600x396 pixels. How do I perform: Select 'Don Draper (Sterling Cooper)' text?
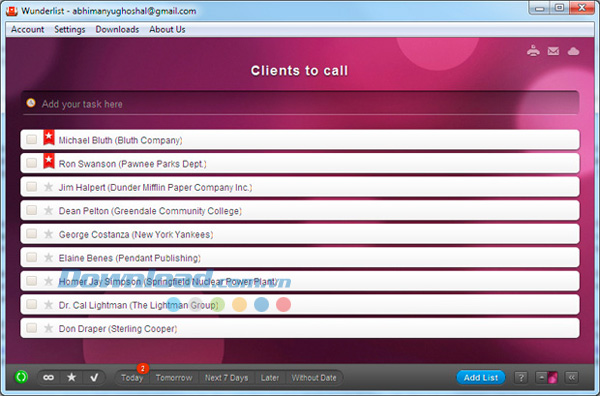click(118, 329)
